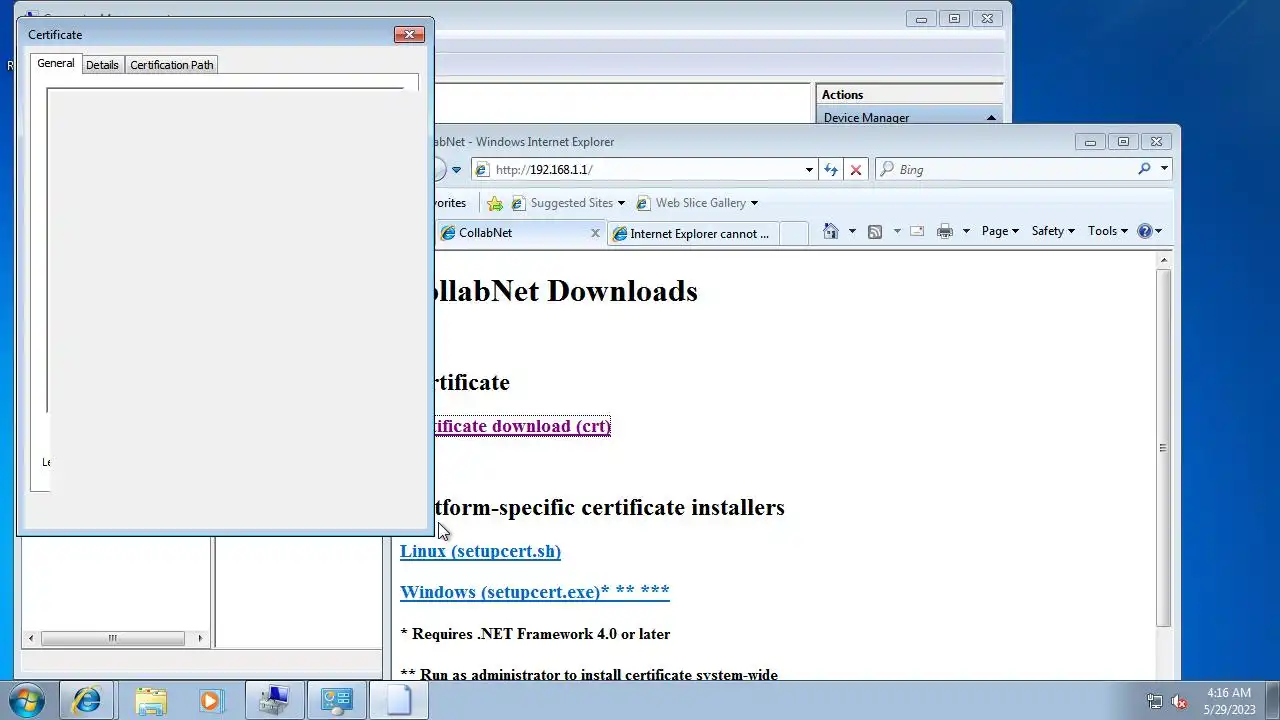
Task: Open the Linux (setupcert.sh) link
Action: tap(480, 551)
